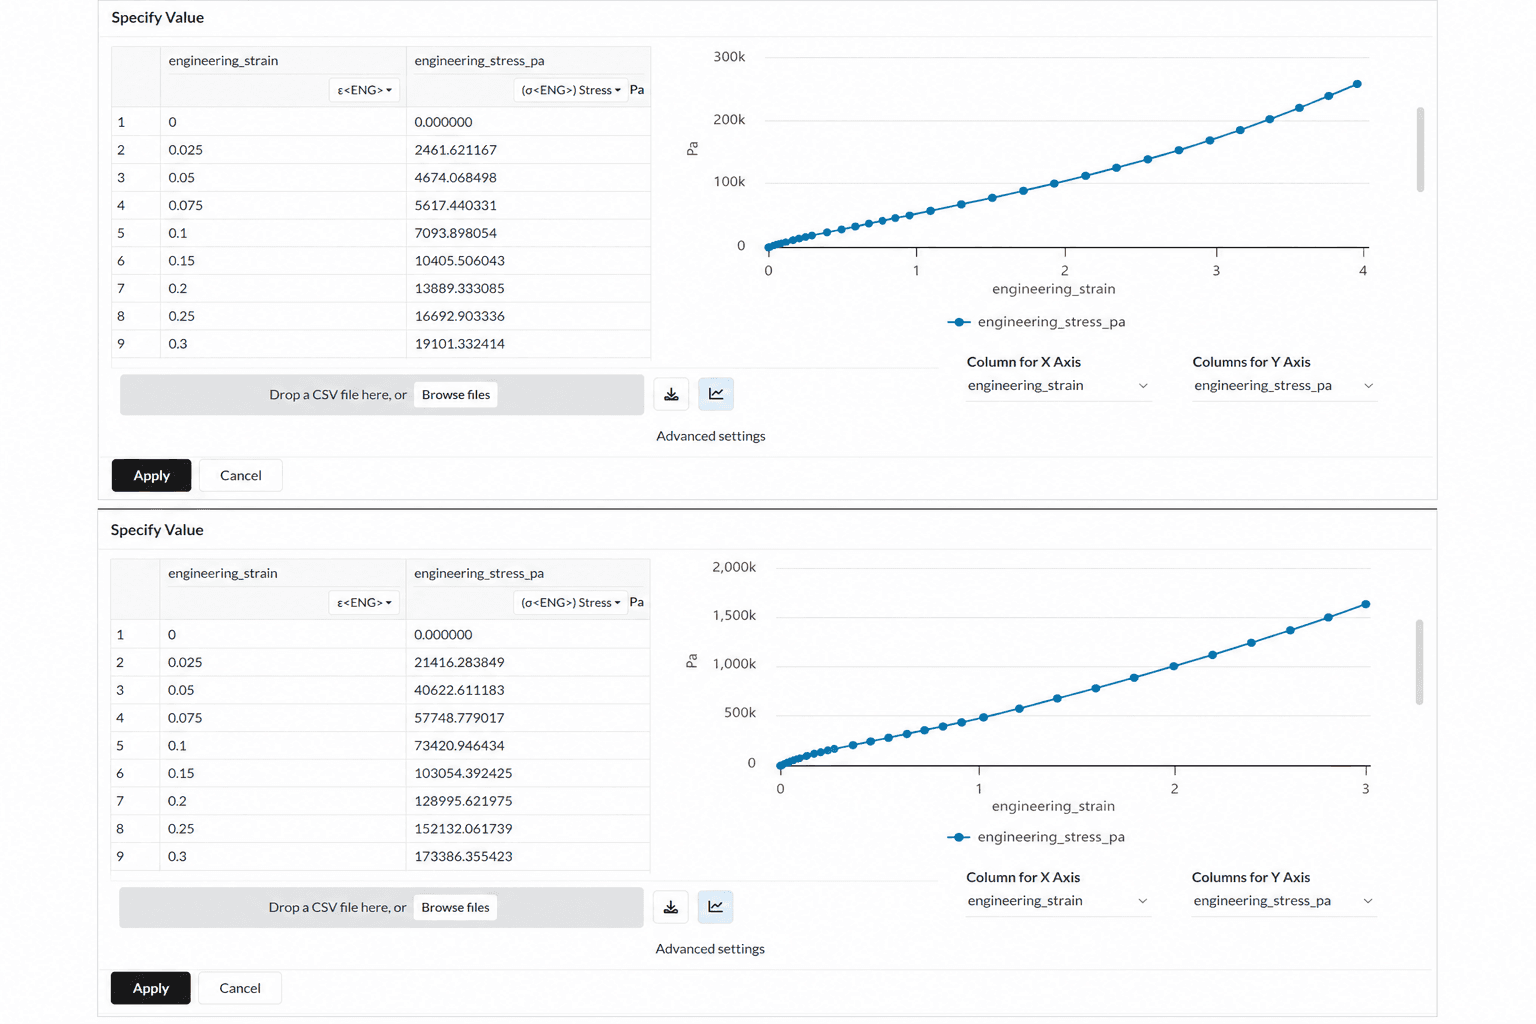1536x1024 pixels.
Task: Select cell 73420.946434 in lower table
Action: [528, 746]
